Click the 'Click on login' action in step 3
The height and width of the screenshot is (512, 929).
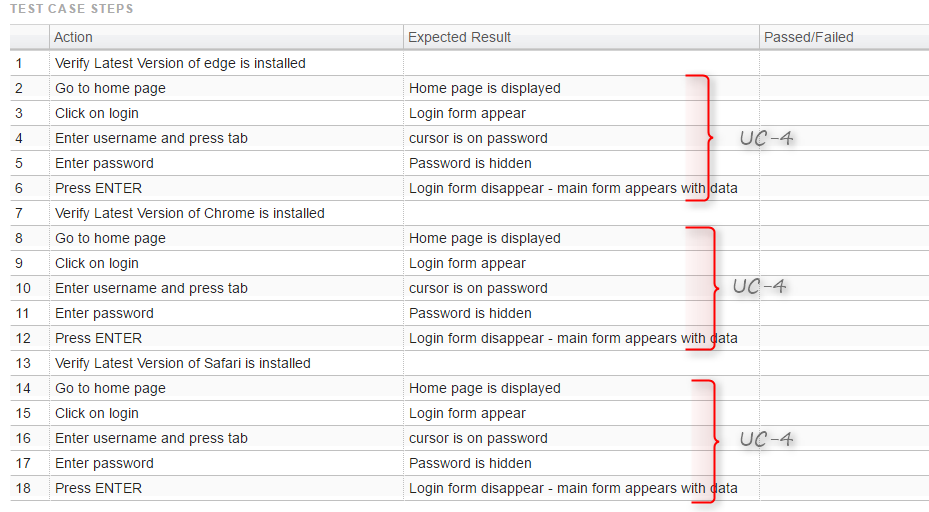pyautogui.click(x=97, y=113)
